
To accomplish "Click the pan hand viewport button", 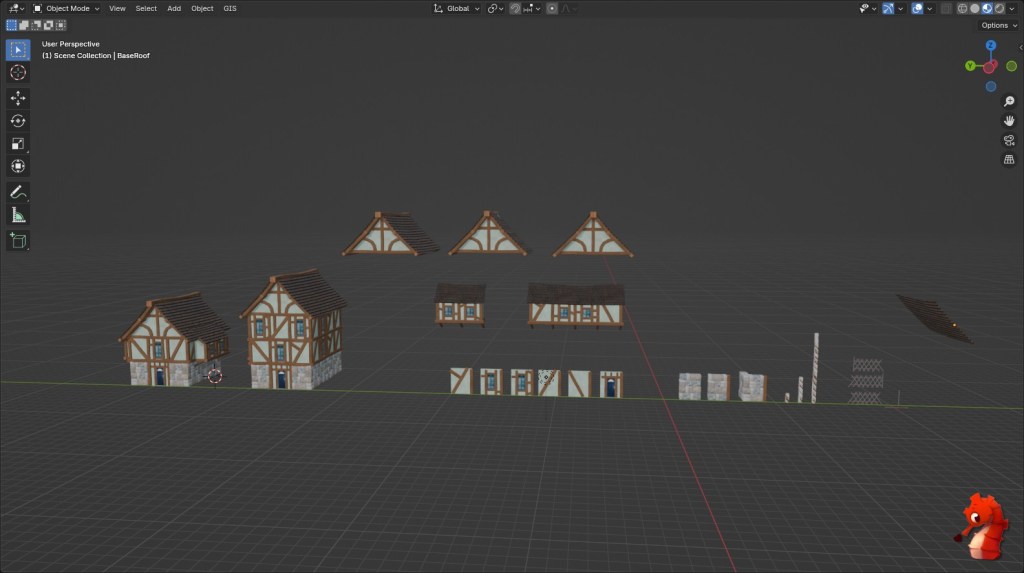I will 1009,121.
